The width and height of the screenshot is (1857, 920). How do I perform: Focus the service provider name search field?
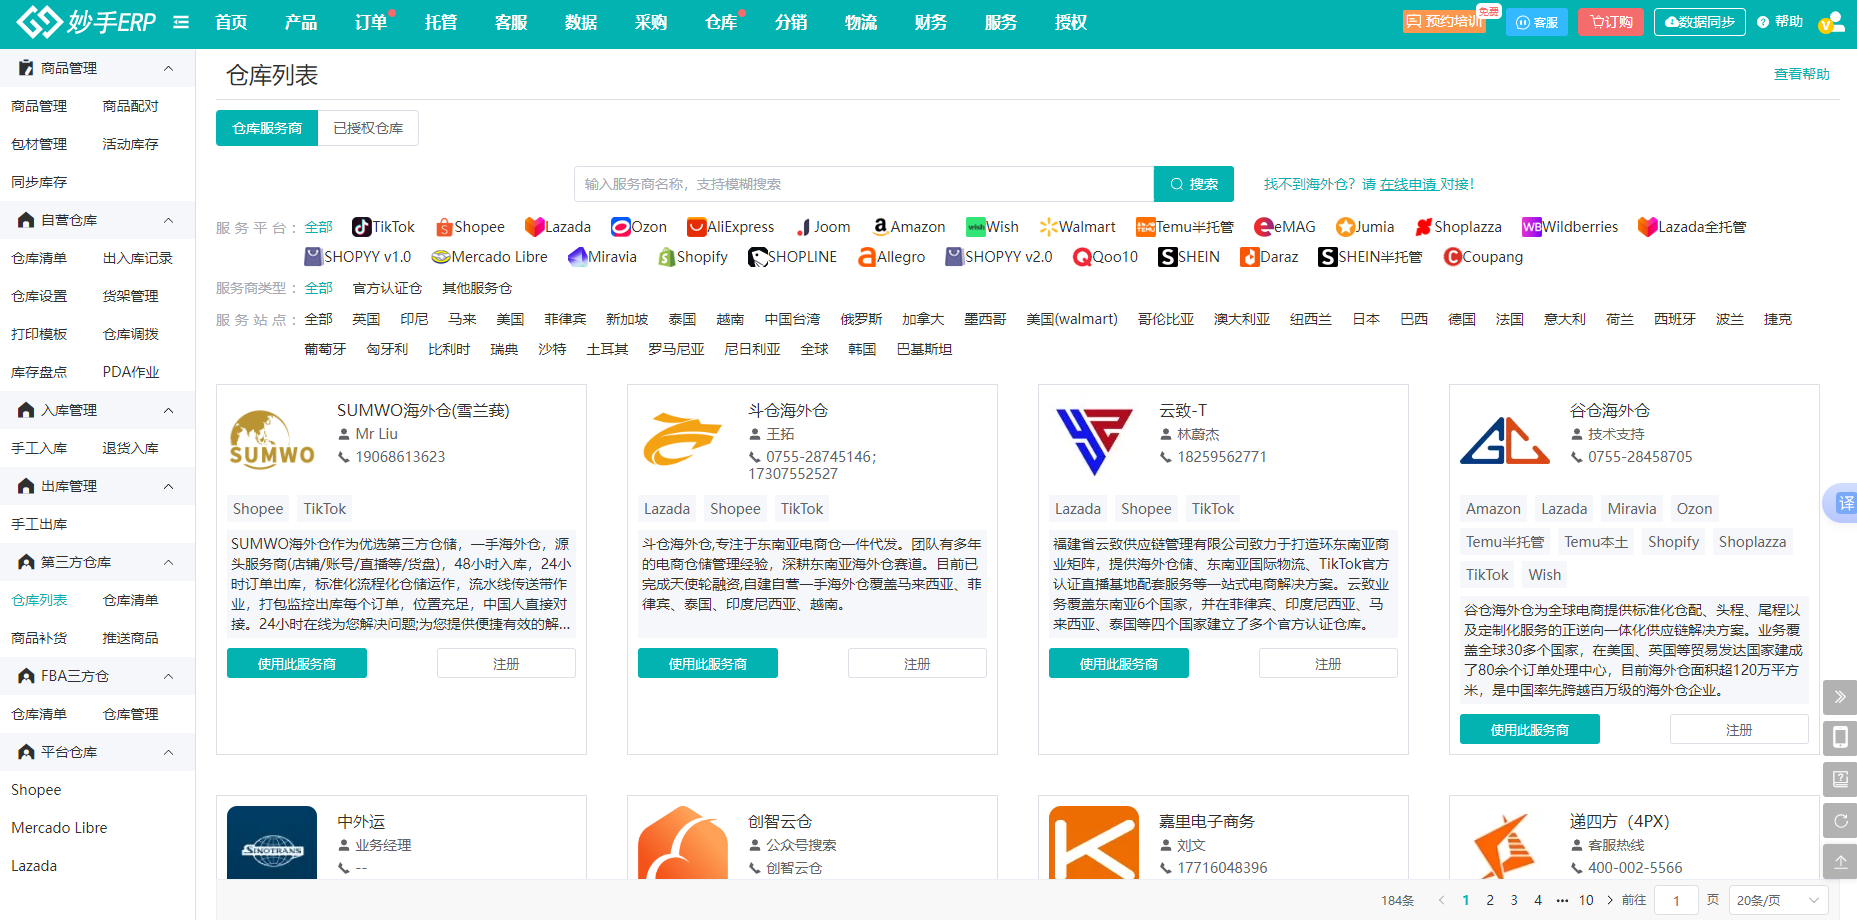(864, 184)
